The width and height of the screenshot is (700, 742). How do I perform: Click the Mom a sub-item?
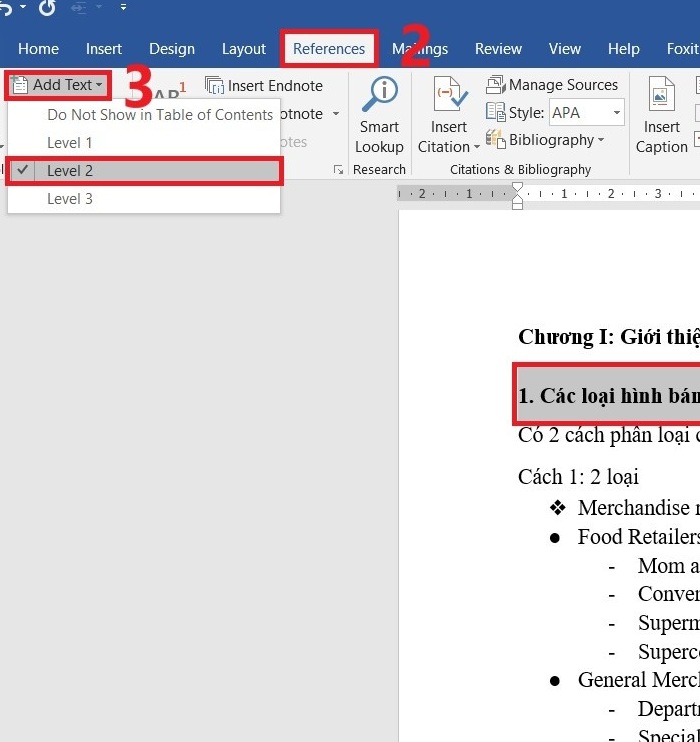point(668,565)
